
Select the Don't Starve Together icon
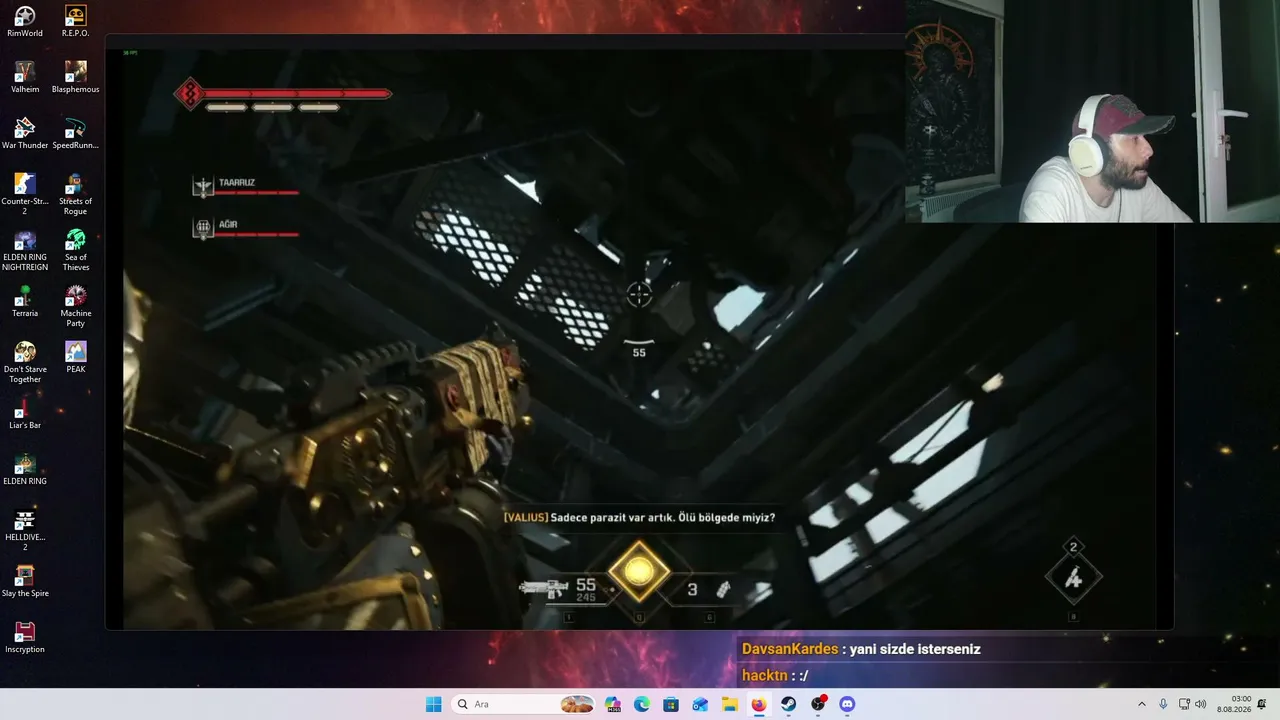click(25, 362)
